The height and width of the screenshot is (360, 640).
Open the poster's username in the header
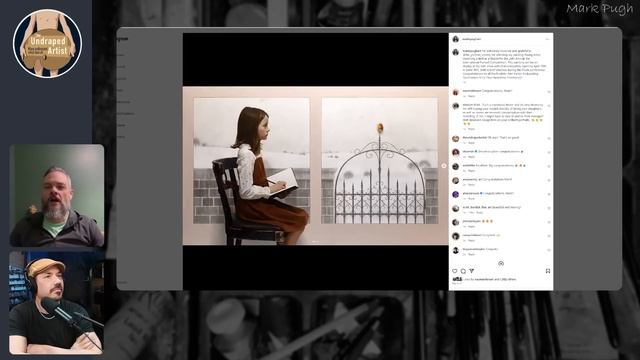click(x=472, y=39)
